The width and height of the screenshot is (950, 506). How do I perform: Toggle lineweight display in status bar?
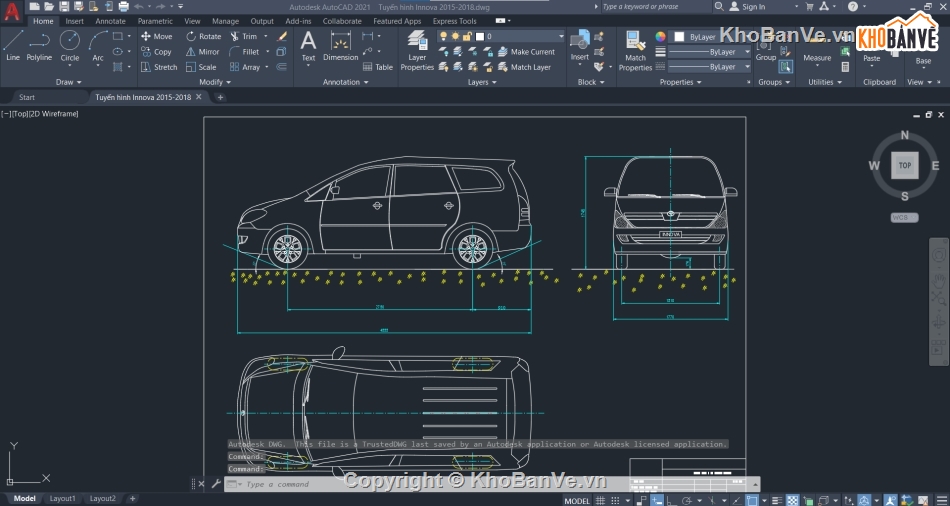coord(777,501)
